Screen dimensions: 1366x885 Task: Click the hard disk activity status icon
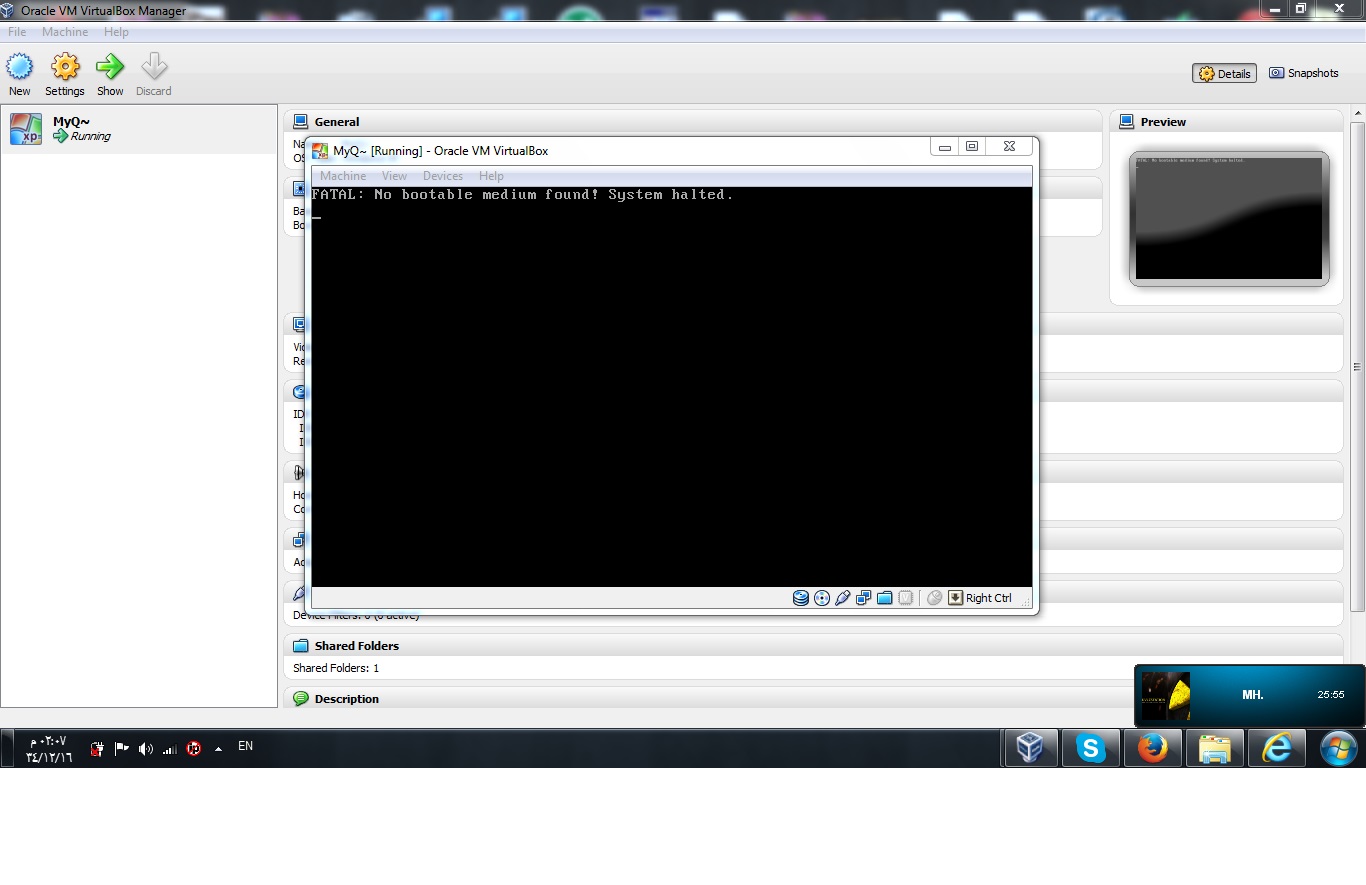click(x=801, y=598)
